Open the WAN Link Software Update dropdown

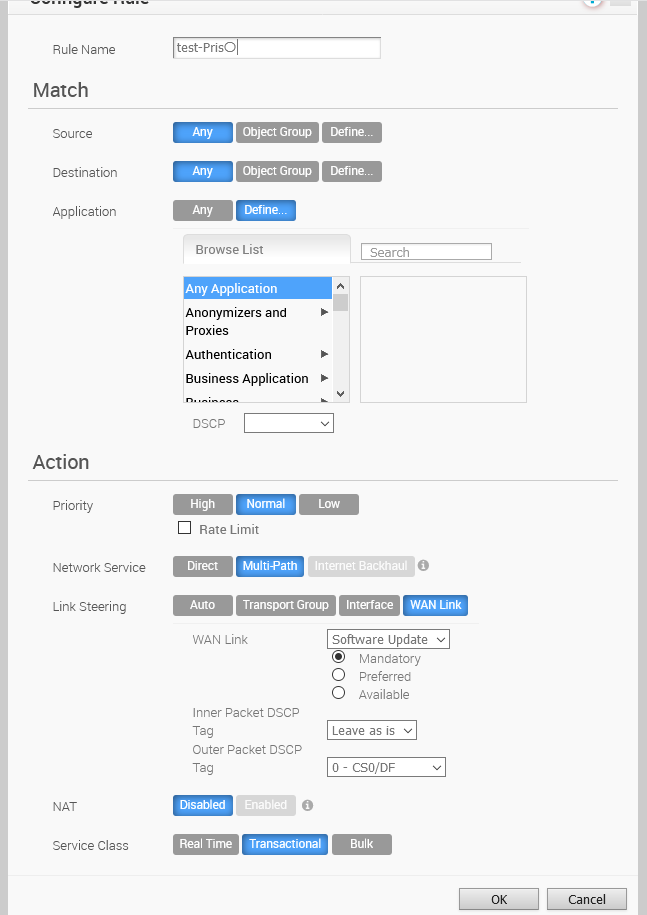[x=388, y=640]
